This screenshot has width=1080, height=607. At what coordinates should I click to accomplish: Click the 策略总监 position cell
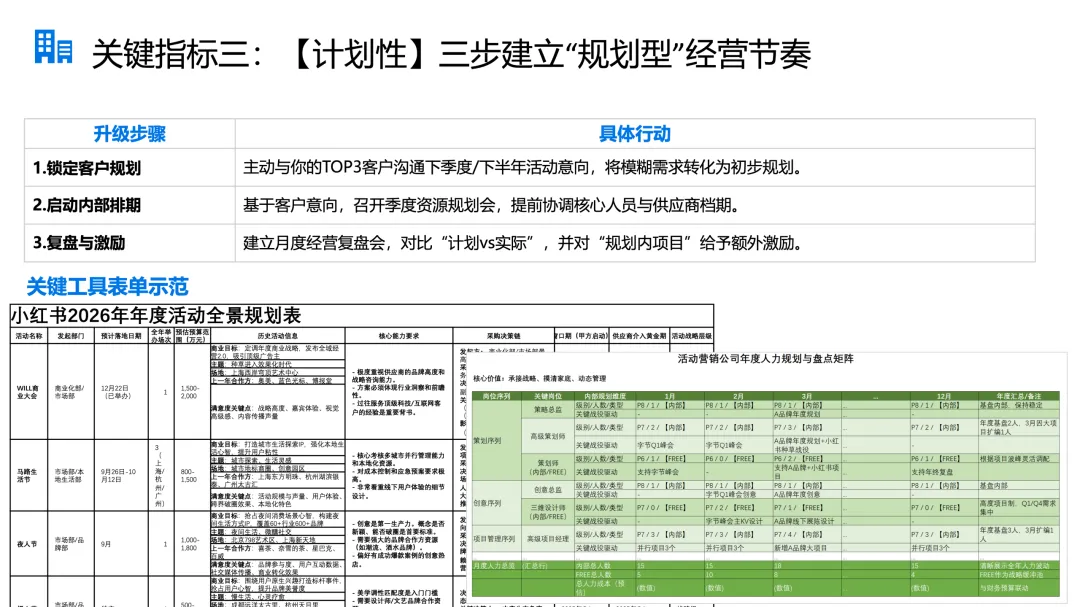tap(548, 410)
